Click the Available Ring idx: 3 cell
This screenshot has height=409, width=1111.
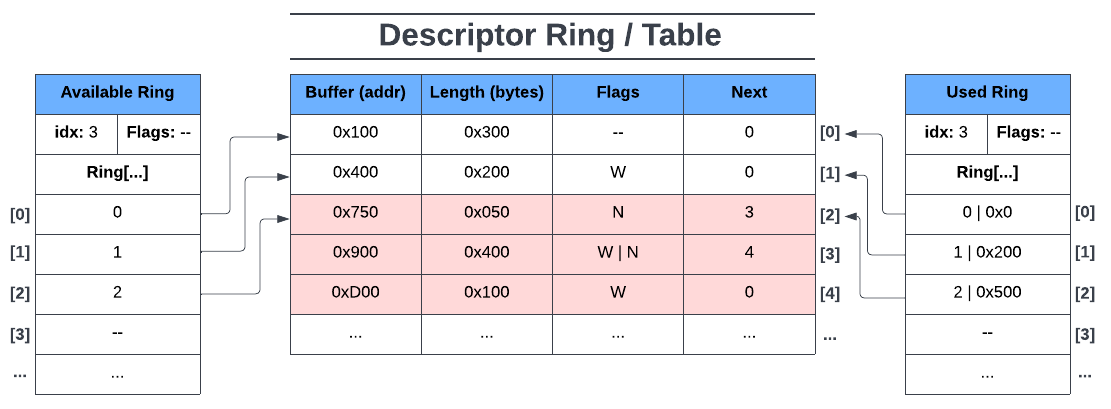coord(76,133)
